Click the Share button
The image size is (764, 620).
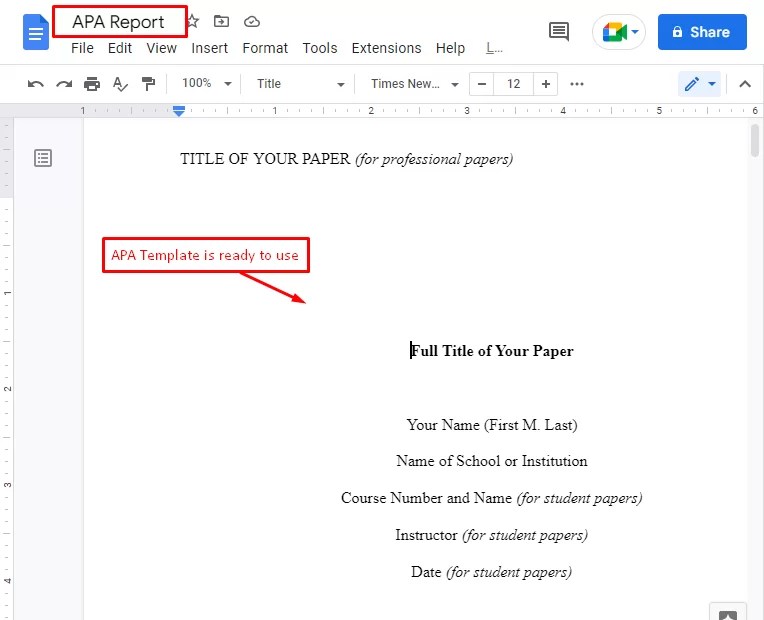(702, 32)
